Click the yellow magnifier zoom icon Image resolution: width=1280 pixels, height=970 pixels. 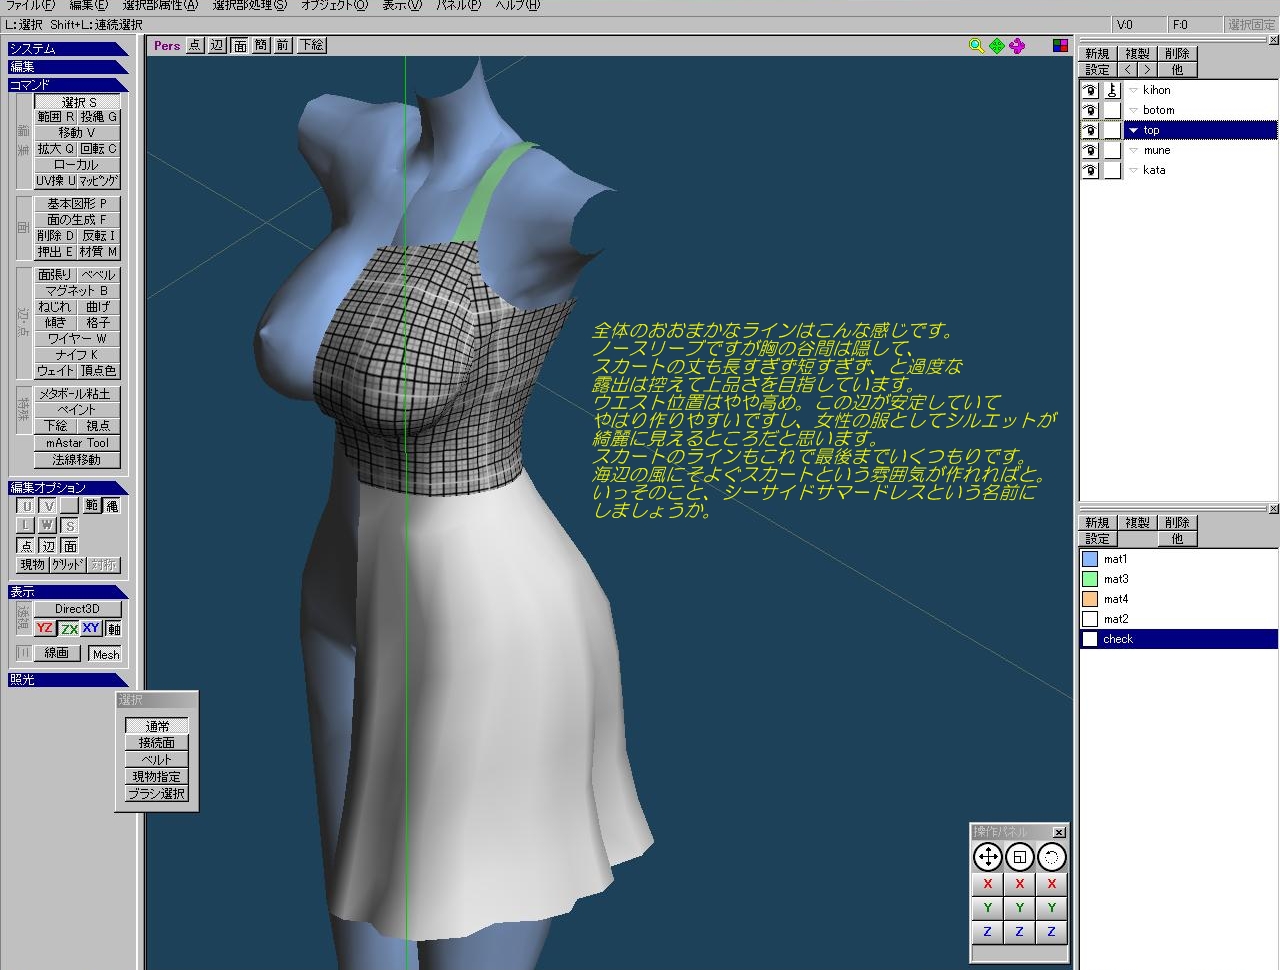[x=976, y=46]
